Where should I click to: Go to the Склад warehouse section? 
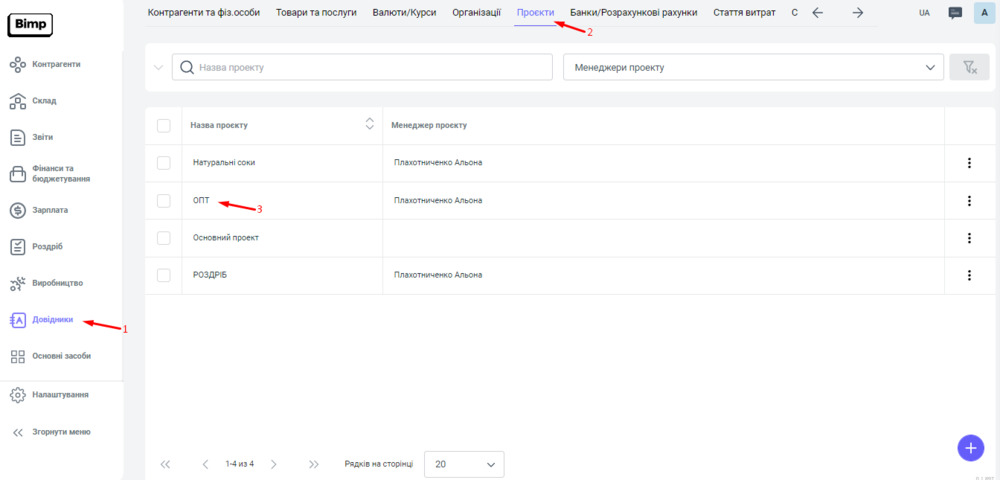click(44, 101)
